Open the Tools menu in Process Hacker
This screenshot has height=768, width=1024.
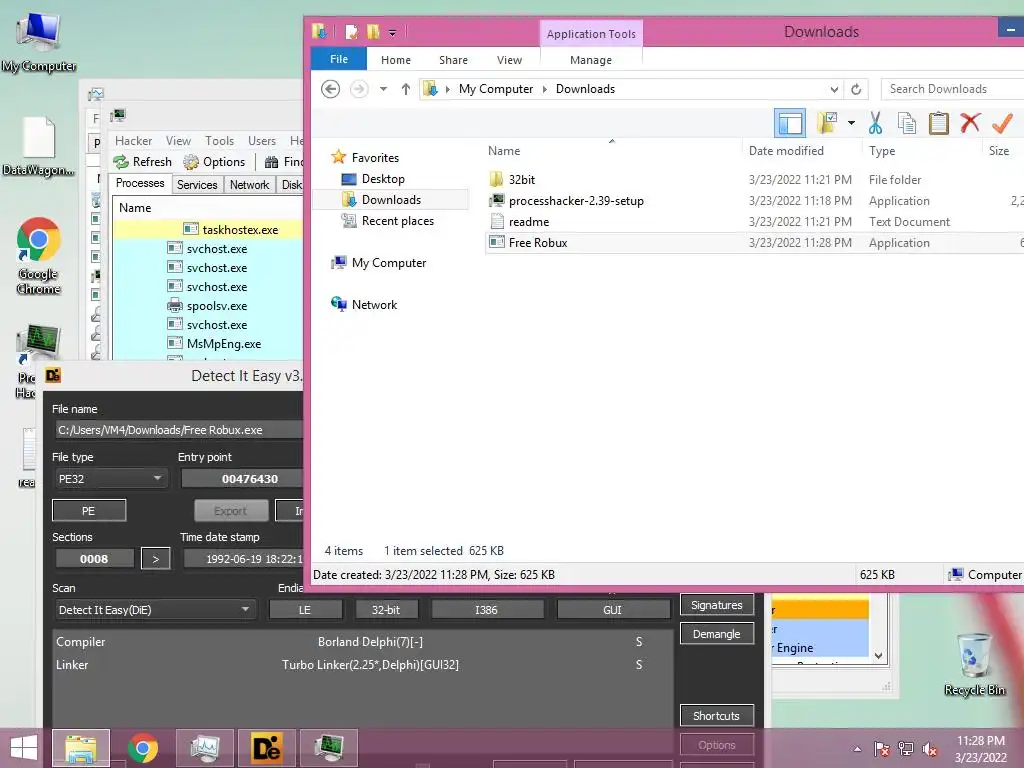tap(219, 141)
